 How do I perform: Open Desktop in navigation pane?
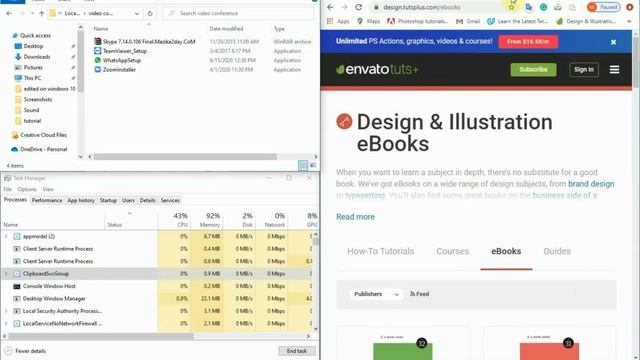tap(29, 46)
